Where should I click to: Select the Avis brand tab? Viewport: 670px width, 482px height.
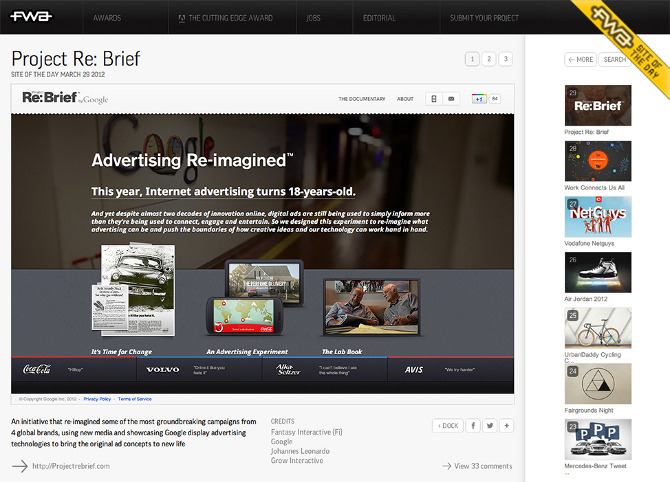coord(451,369)
